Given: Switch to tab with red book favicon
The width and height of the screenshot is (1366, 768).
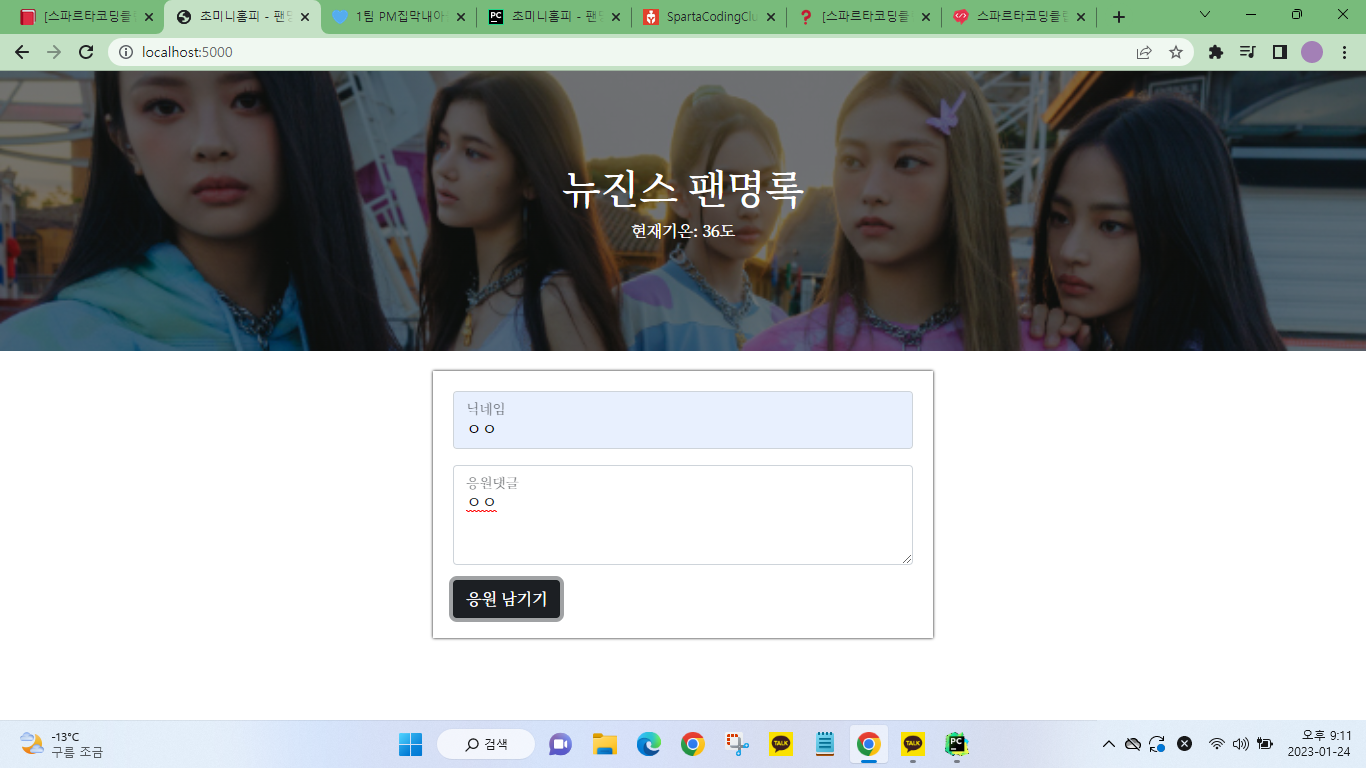Looking at the screenshot, I should tap(87, 17).
